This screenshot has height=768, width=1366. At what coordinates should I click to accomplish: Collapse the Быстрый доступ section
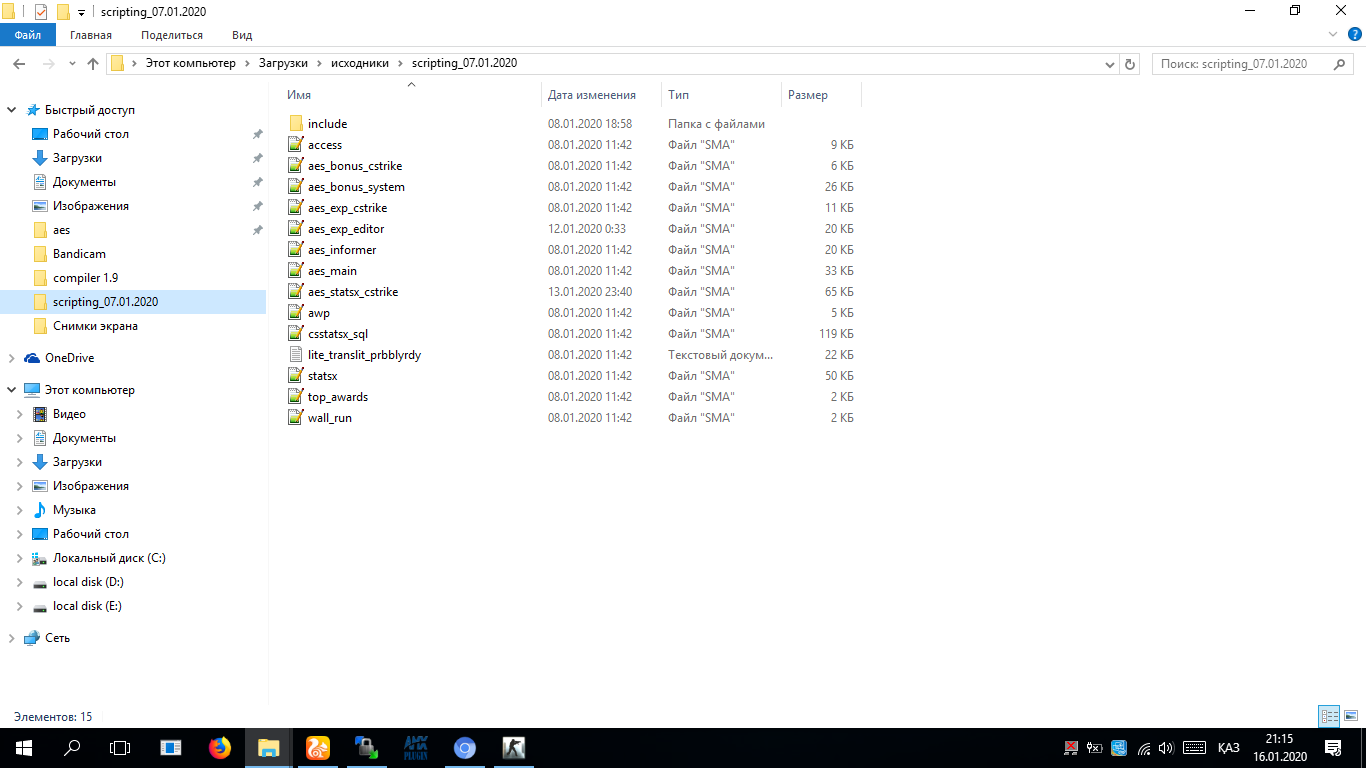click(12, 110)
